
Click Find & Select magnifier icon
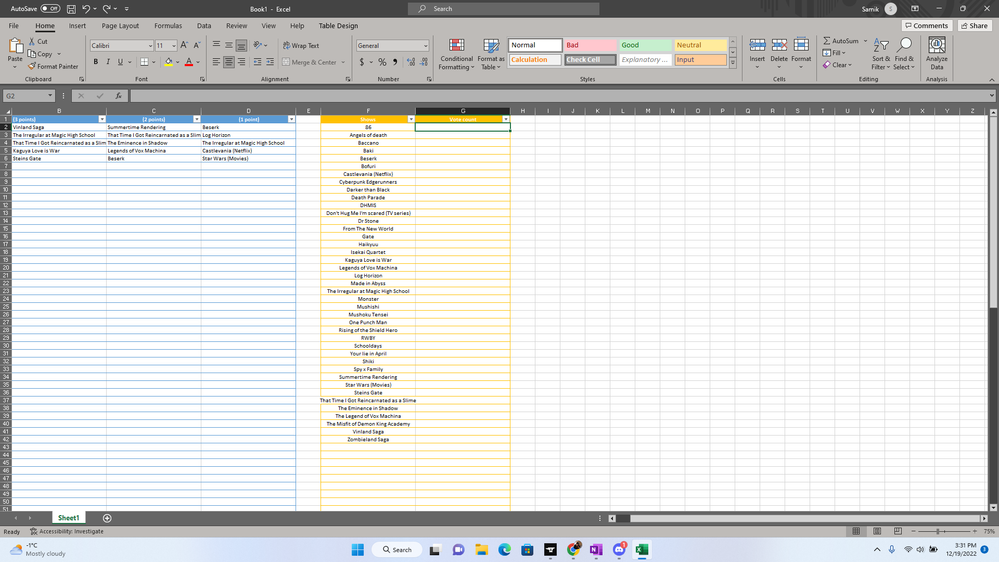click(903, 45)
